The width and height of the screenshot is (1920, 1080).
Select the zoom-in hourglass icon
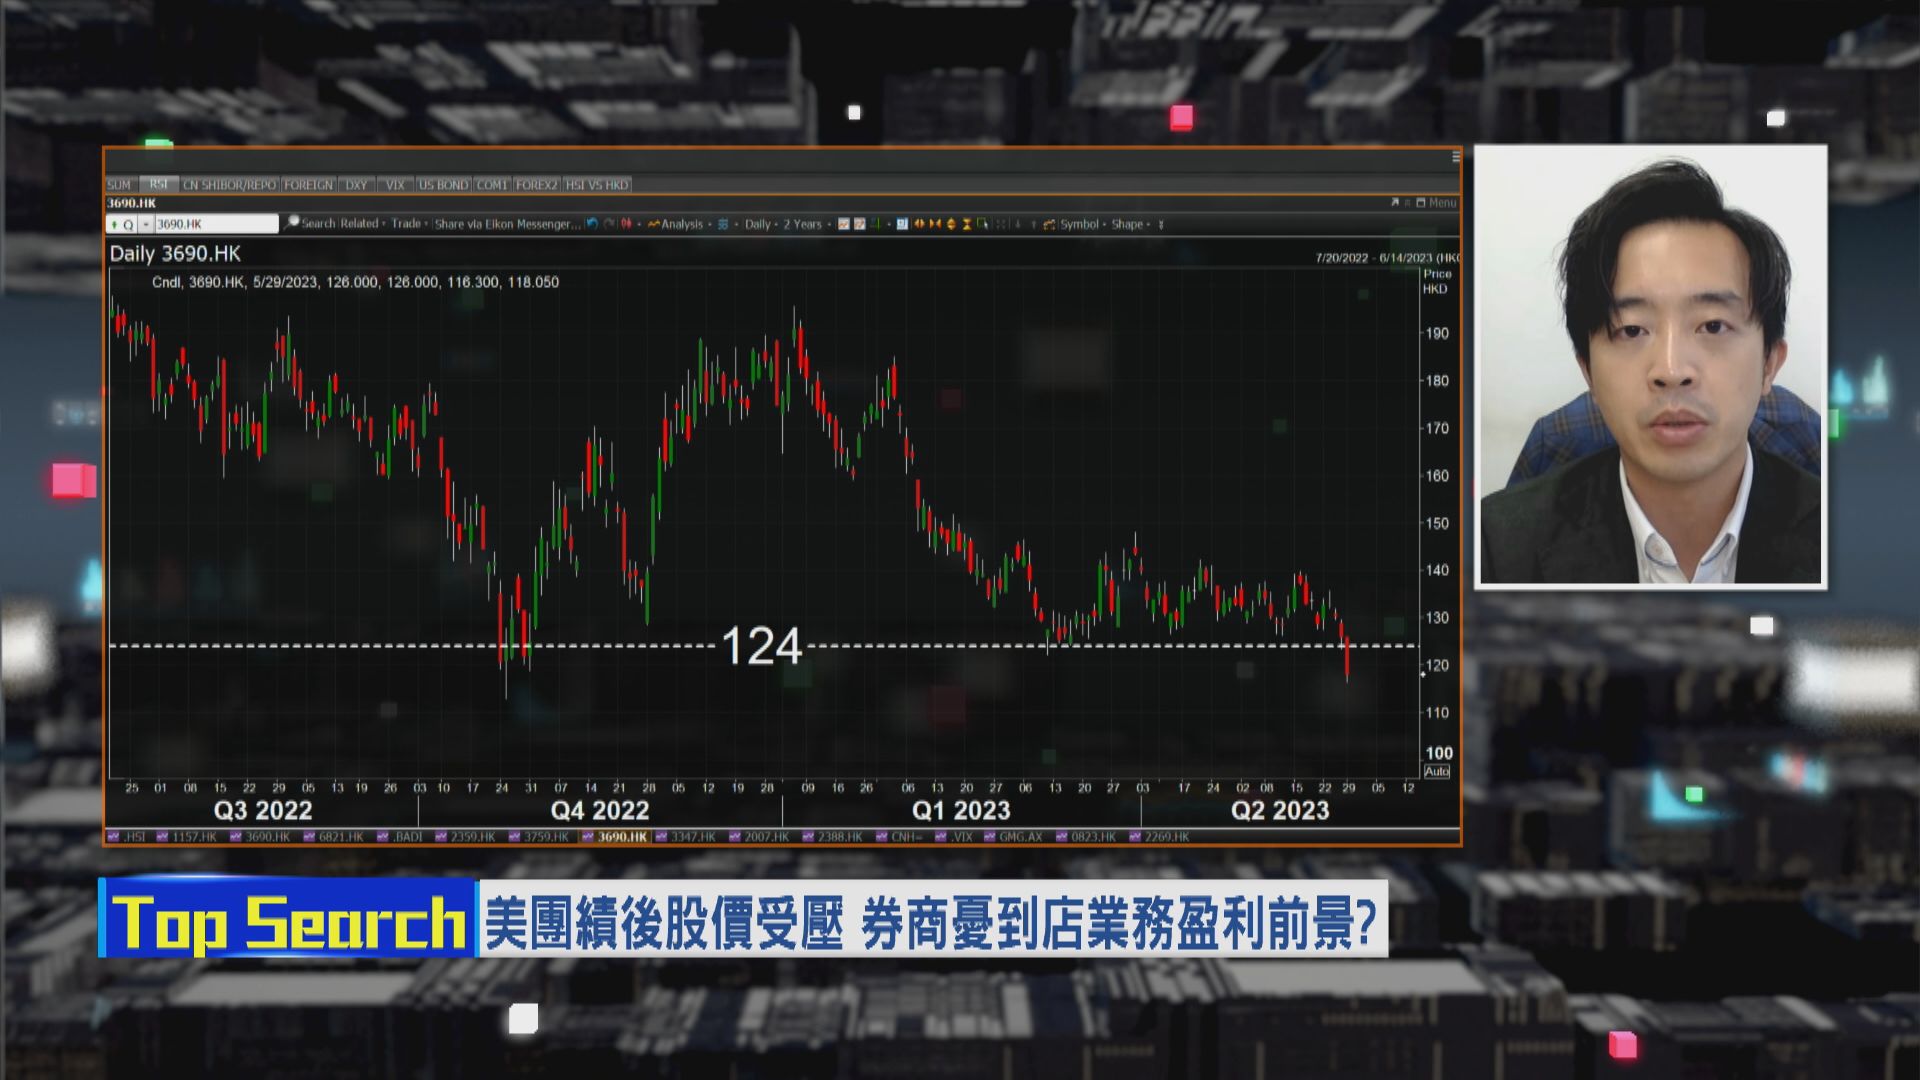click(966, 224)
